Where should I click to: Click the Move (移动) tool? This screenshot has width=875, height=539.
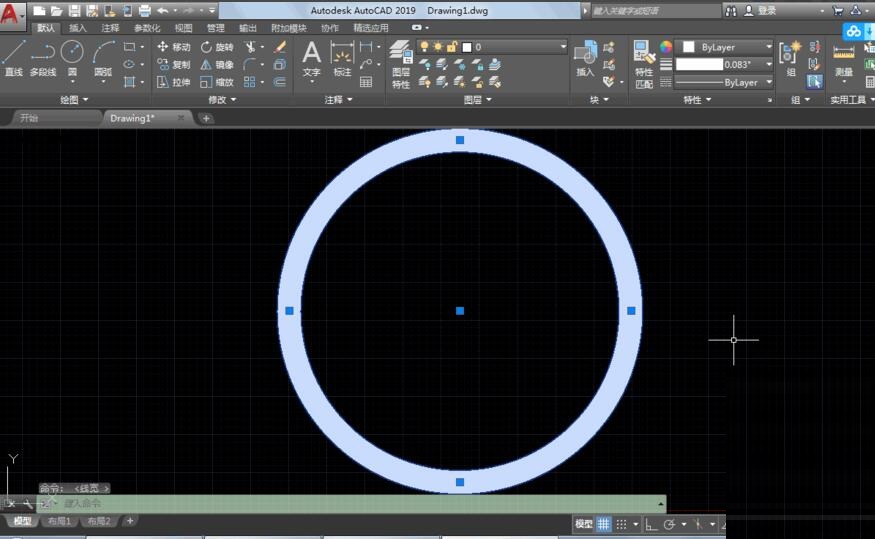click(174, 47)
